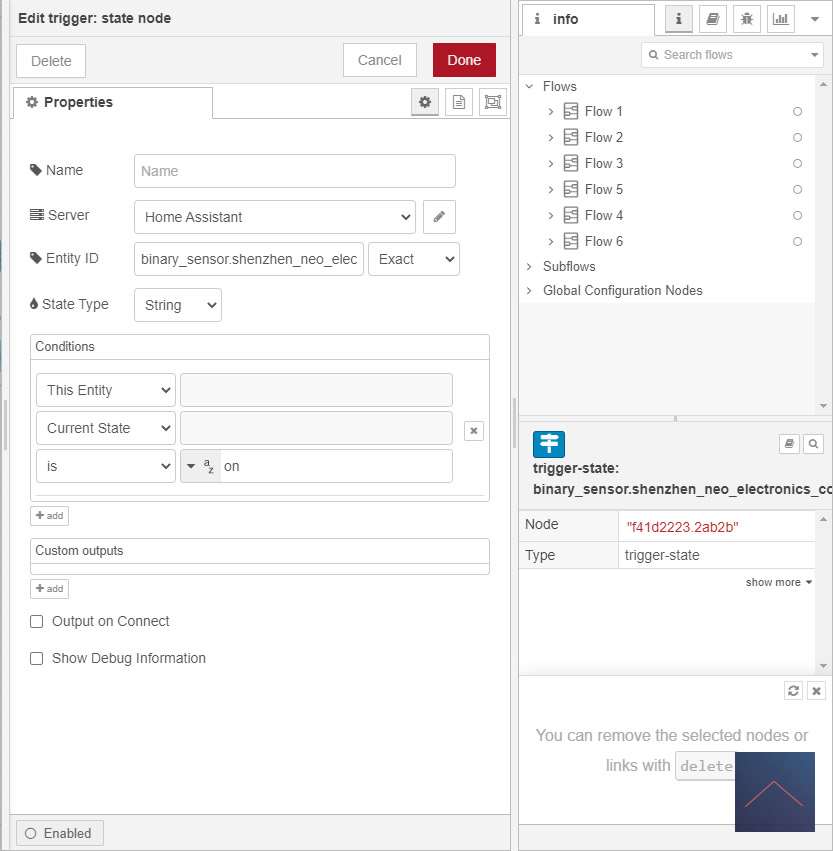
Task: Click the Name input field
Action: [x=294, y=171]
